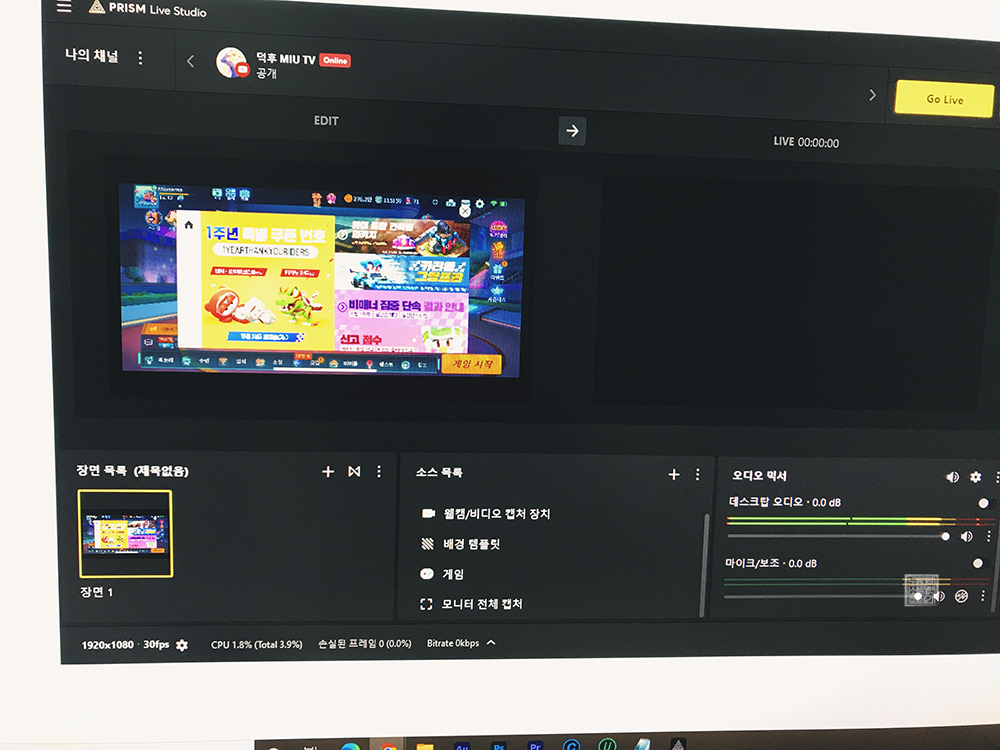This screenshot has height=750, width=1000.
Task: Open the 마이크/보조 more options menu
Action: coord(983,596)
